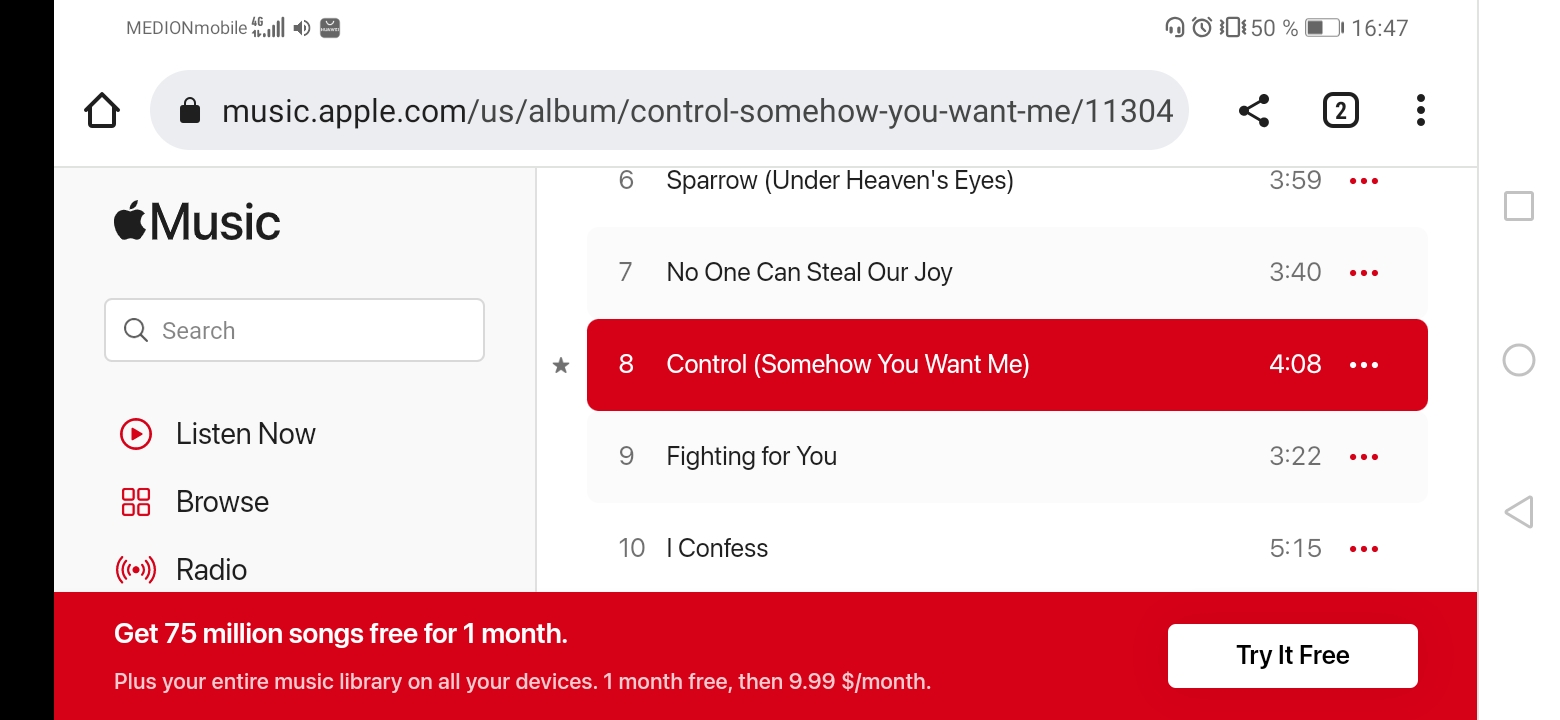Image resolution: width=1560 pixels, height=720 pixels.
Task: Select track Fighting for You
Action: [752, 457]
